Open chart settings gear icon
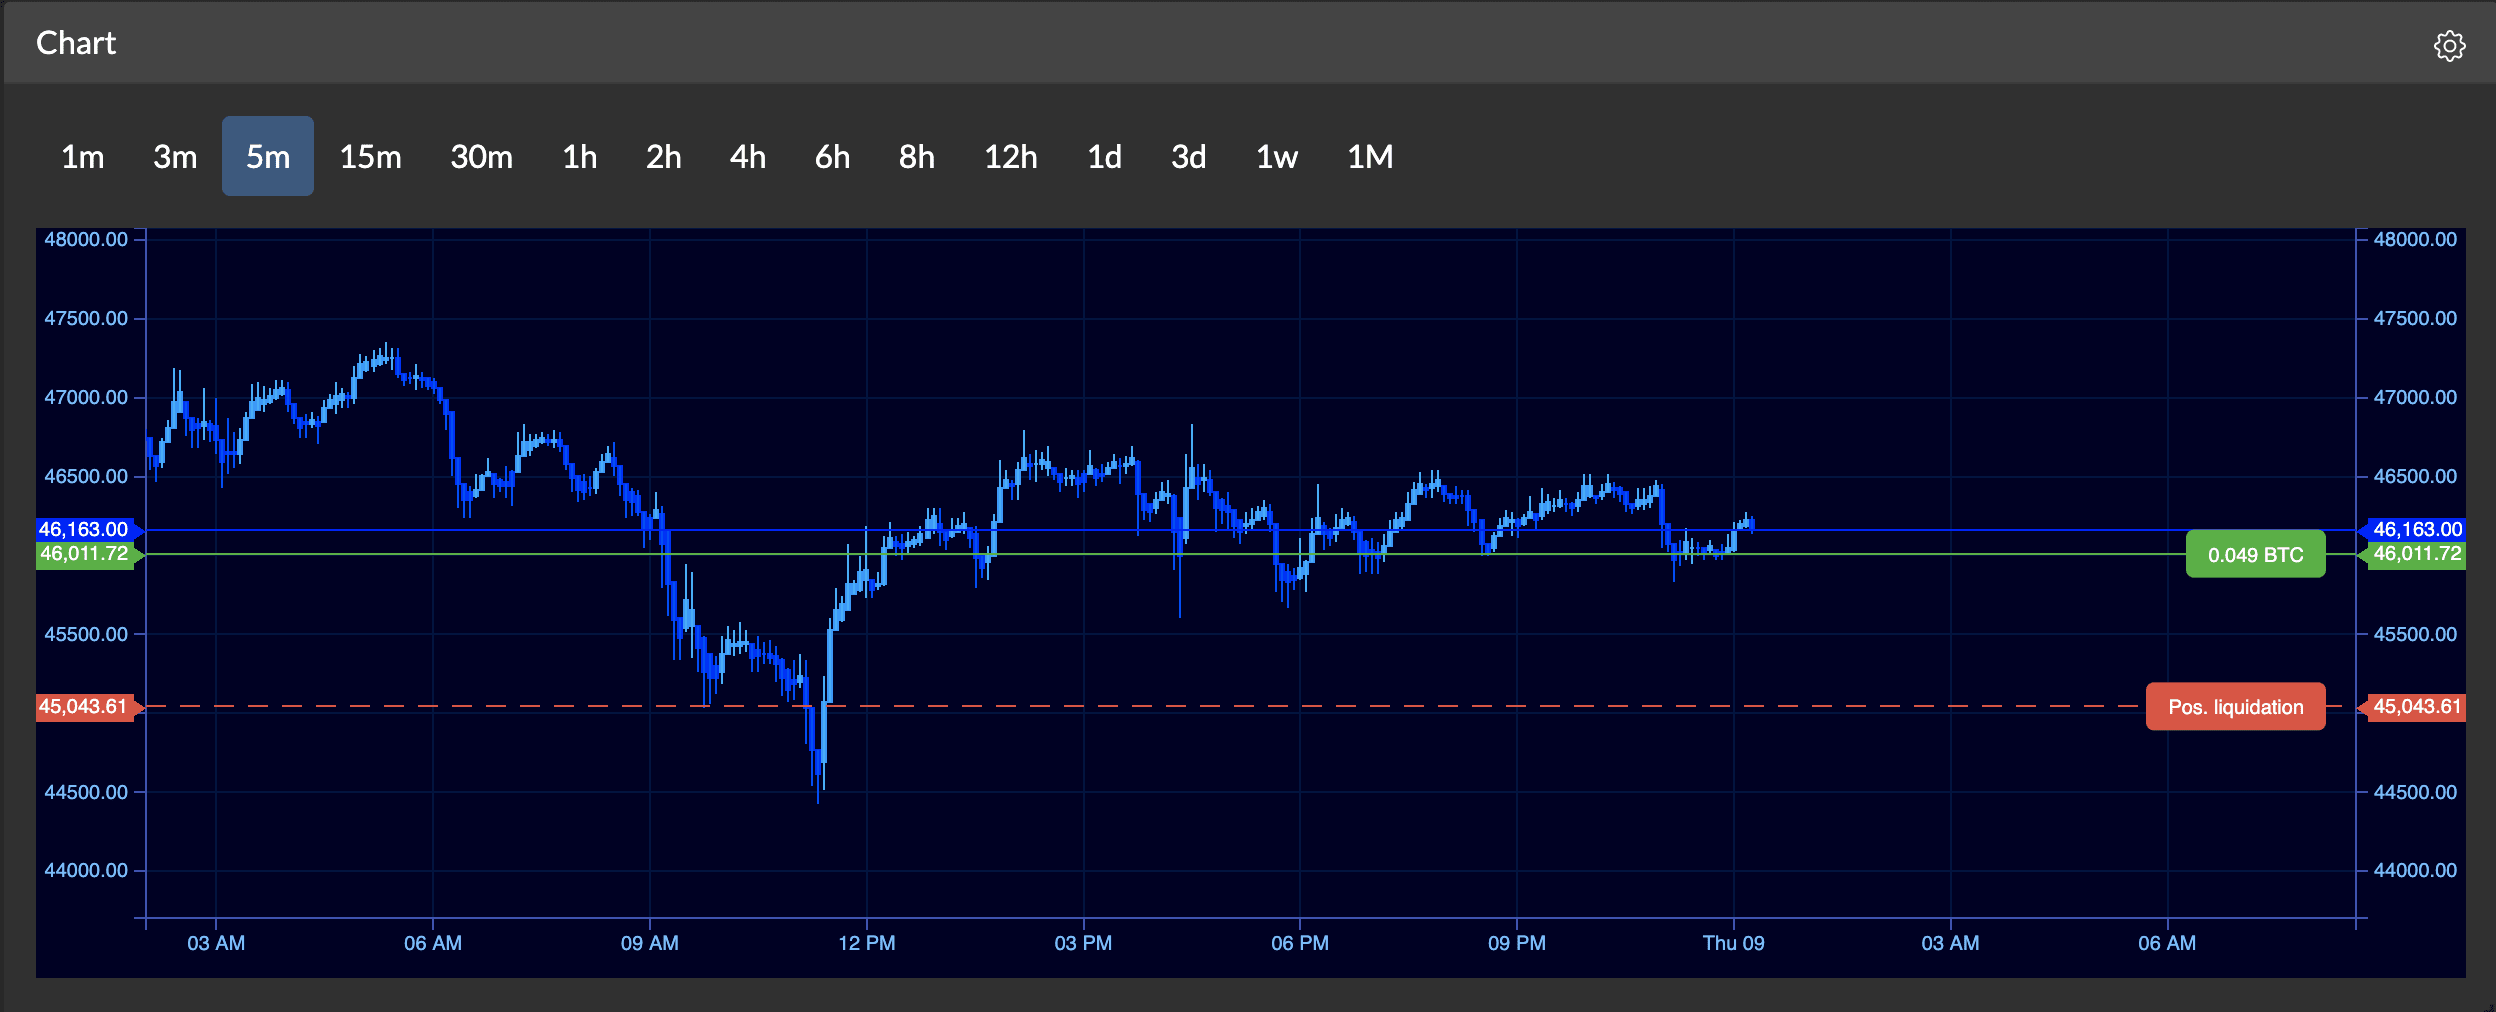This screenshot has height=1012, width=2496. 2449,46
